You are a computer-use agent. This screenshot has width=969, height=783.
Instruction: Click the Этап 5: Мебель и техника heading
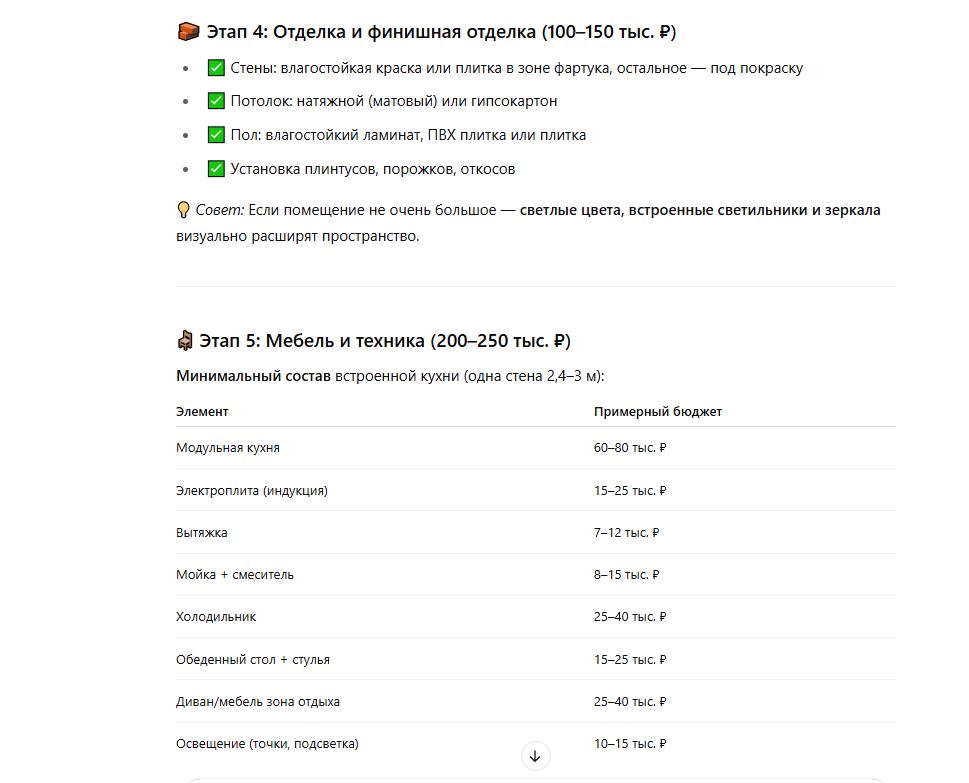(384, 341)
